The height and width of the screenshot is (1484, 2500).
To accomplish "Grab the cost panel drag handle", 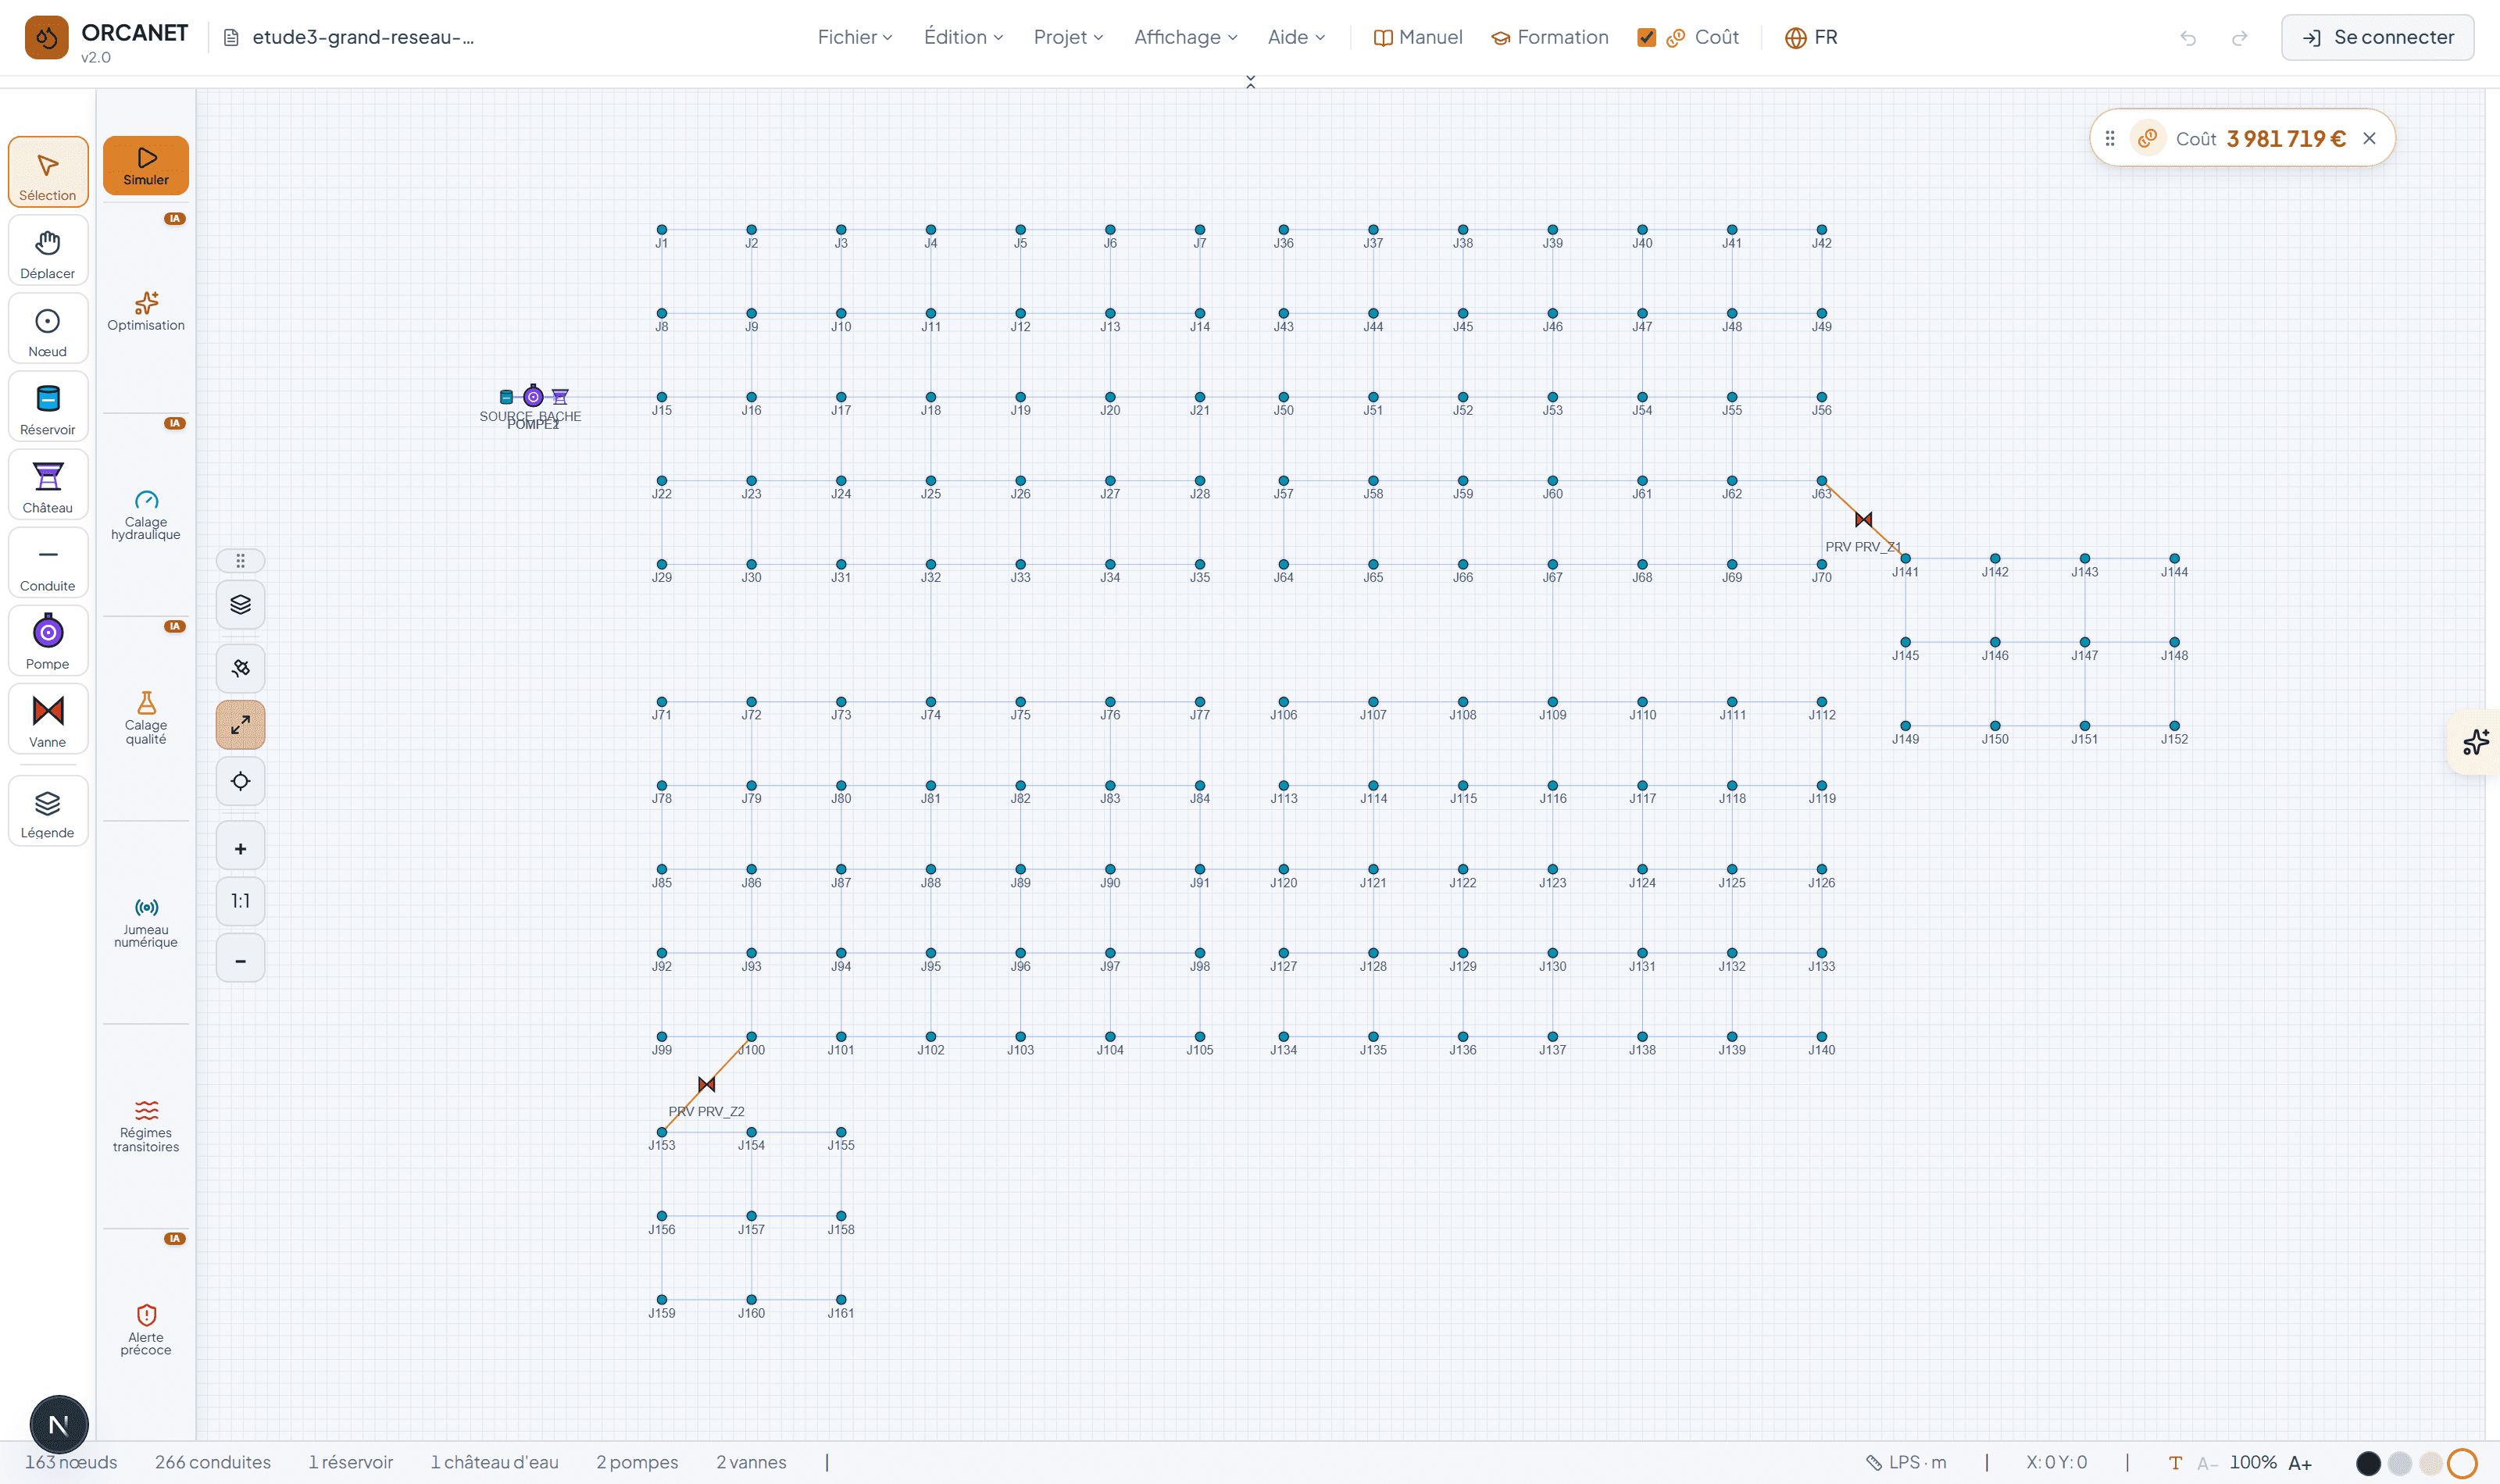I will [x=2110, y=138].
